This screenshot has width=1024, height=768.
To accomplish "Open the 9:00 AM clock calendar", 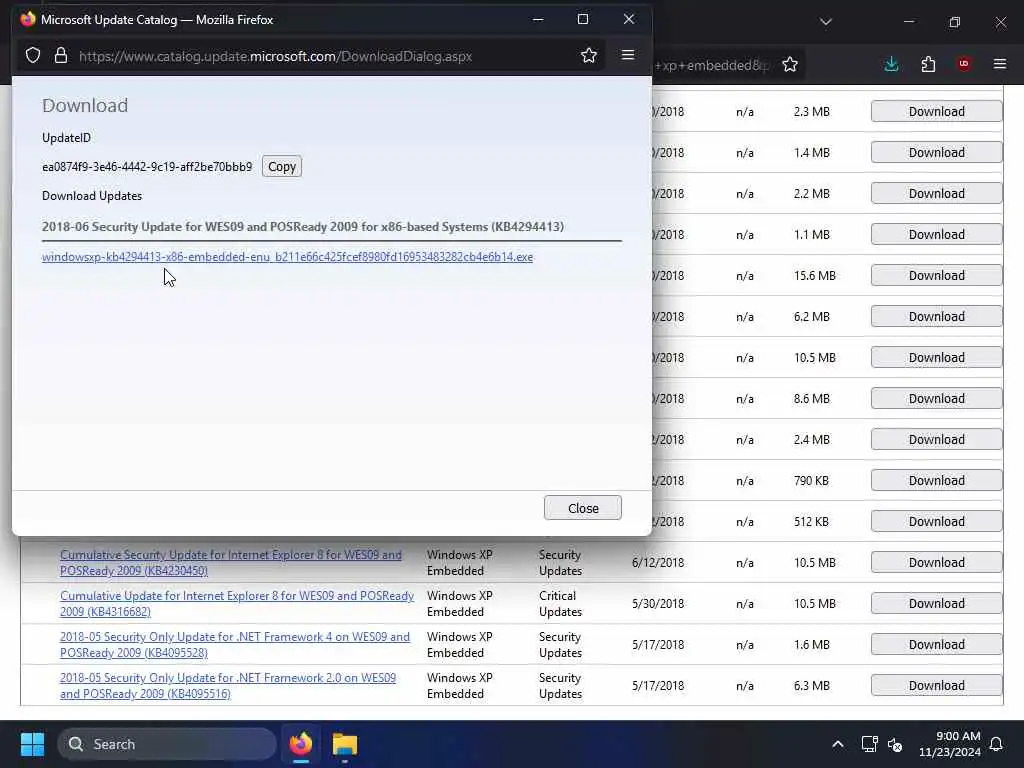I will click(950, 744).
